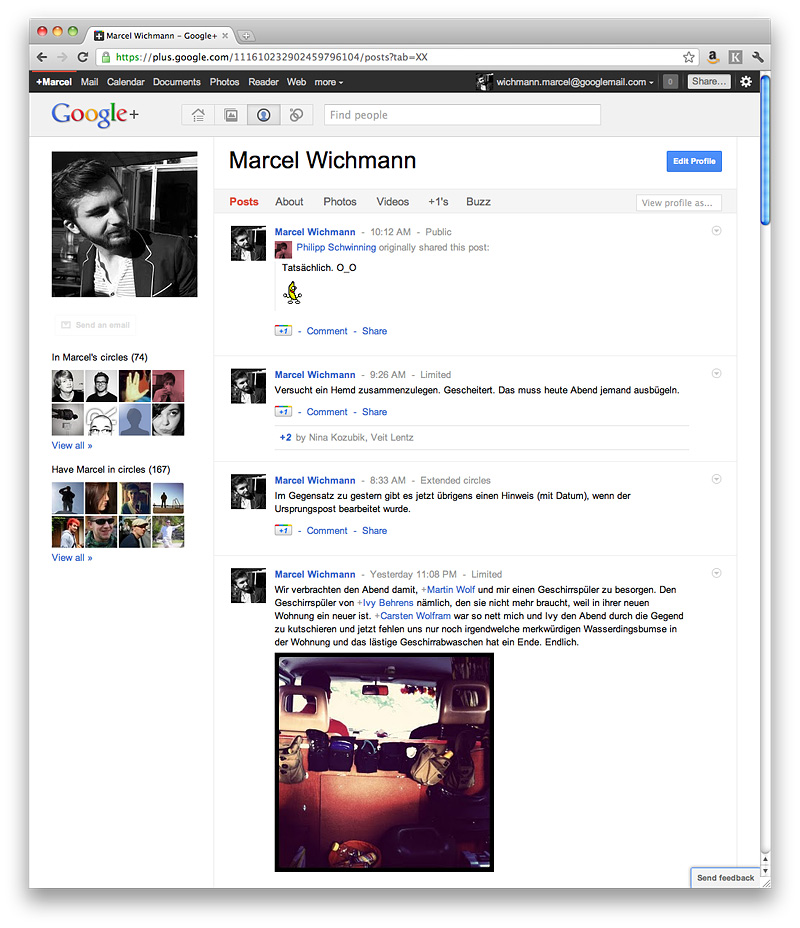
Task: Show the +2 by Nina Kozubik list
Action: click(346, 437)
